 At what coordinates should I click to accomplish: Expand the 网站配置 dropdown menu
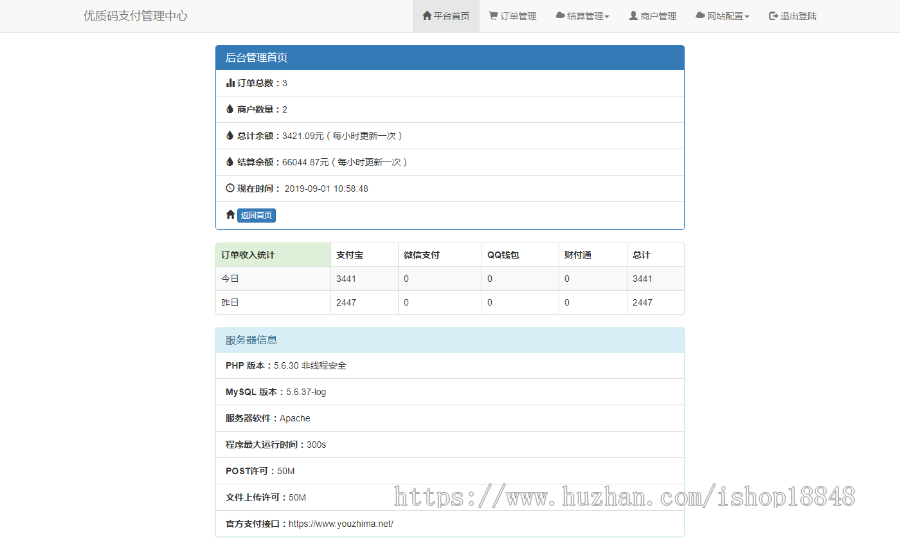[723, 16]
